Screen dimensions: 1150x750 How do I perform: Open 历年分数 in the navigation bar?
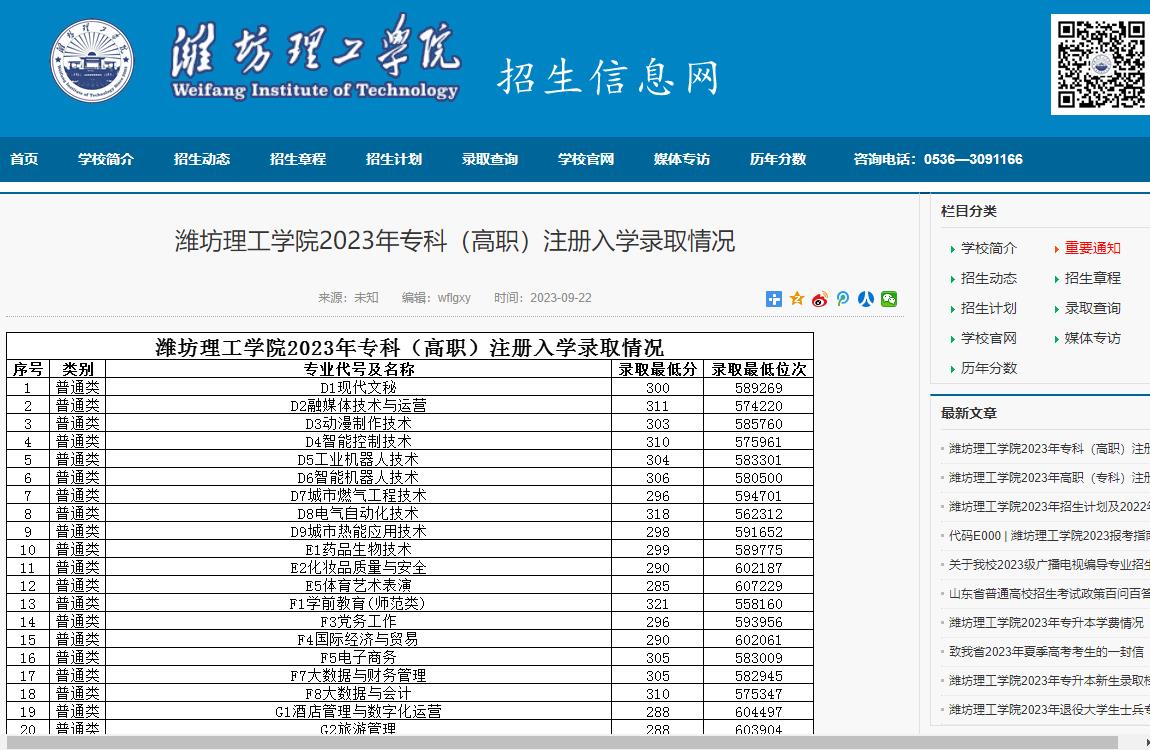[x=778, y=159]
